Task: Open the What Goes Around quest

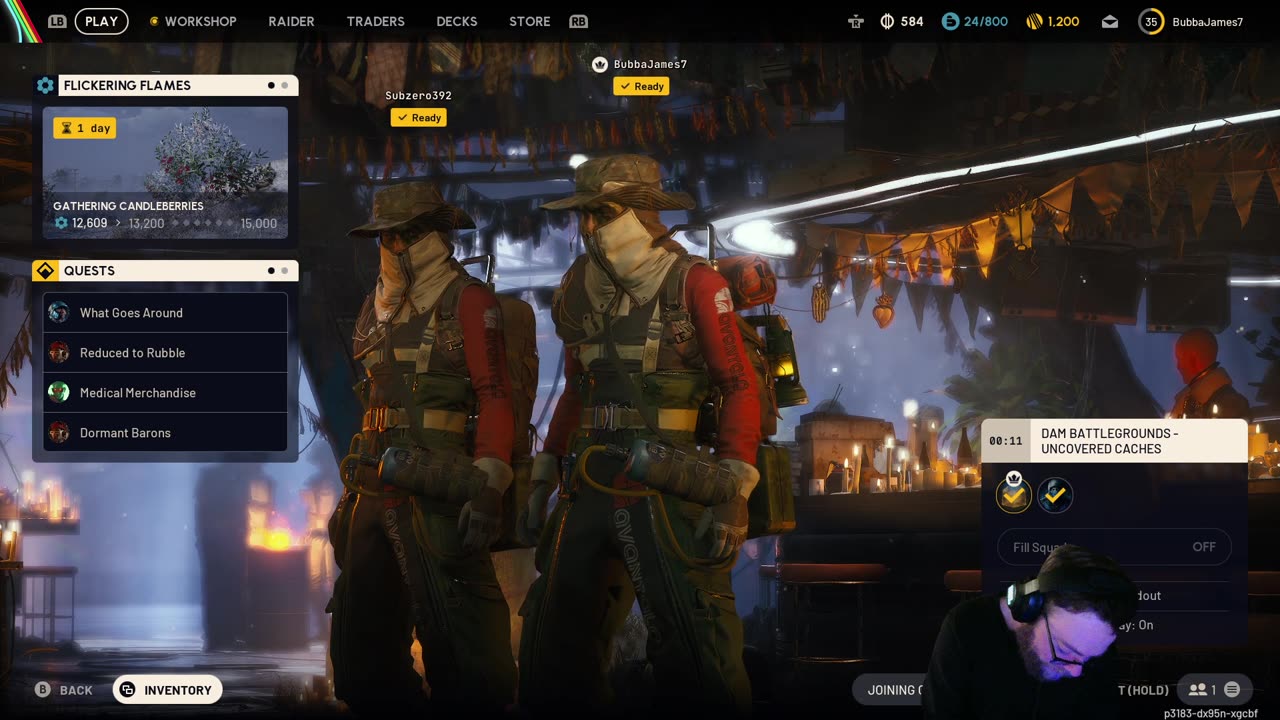Action: point(166,312)
